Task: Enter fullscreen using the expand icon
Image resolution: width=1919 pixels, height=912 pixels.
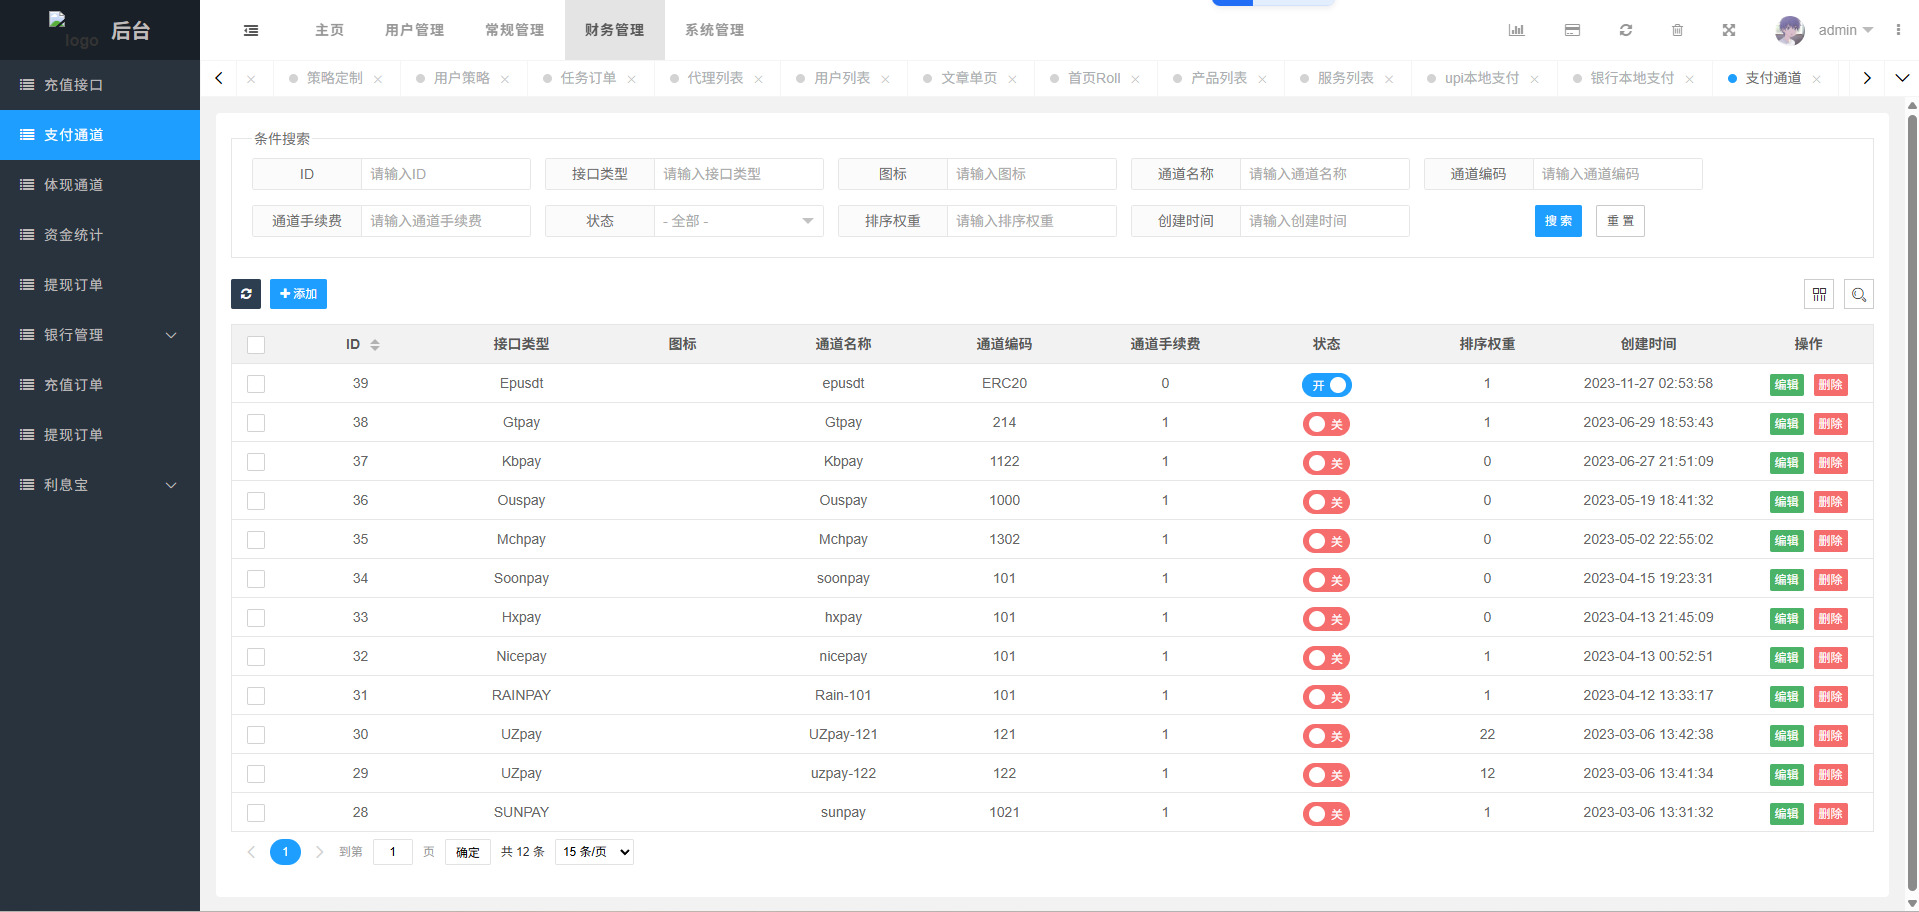Action: 1728,30
